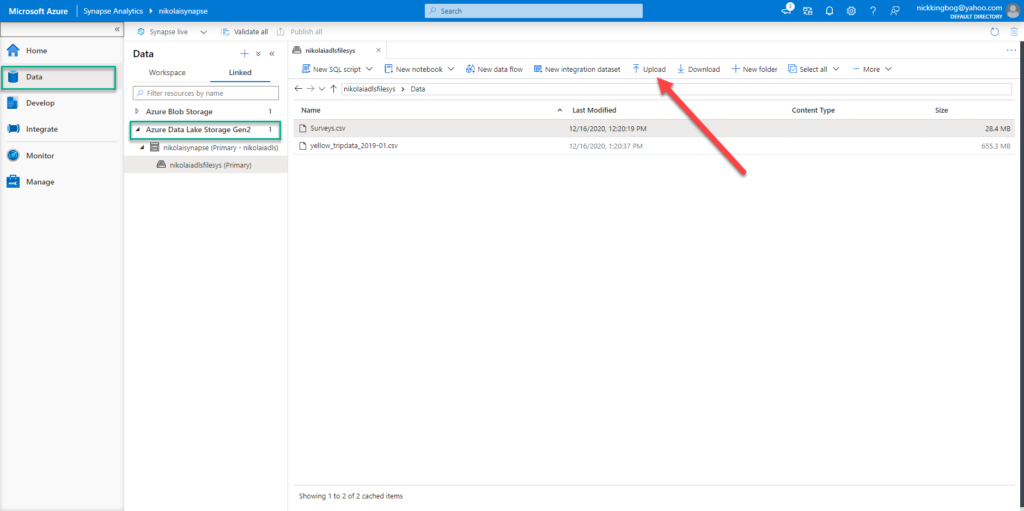Click Download in the toolbar
The image size is (1024, 511).
click(698, 69)
